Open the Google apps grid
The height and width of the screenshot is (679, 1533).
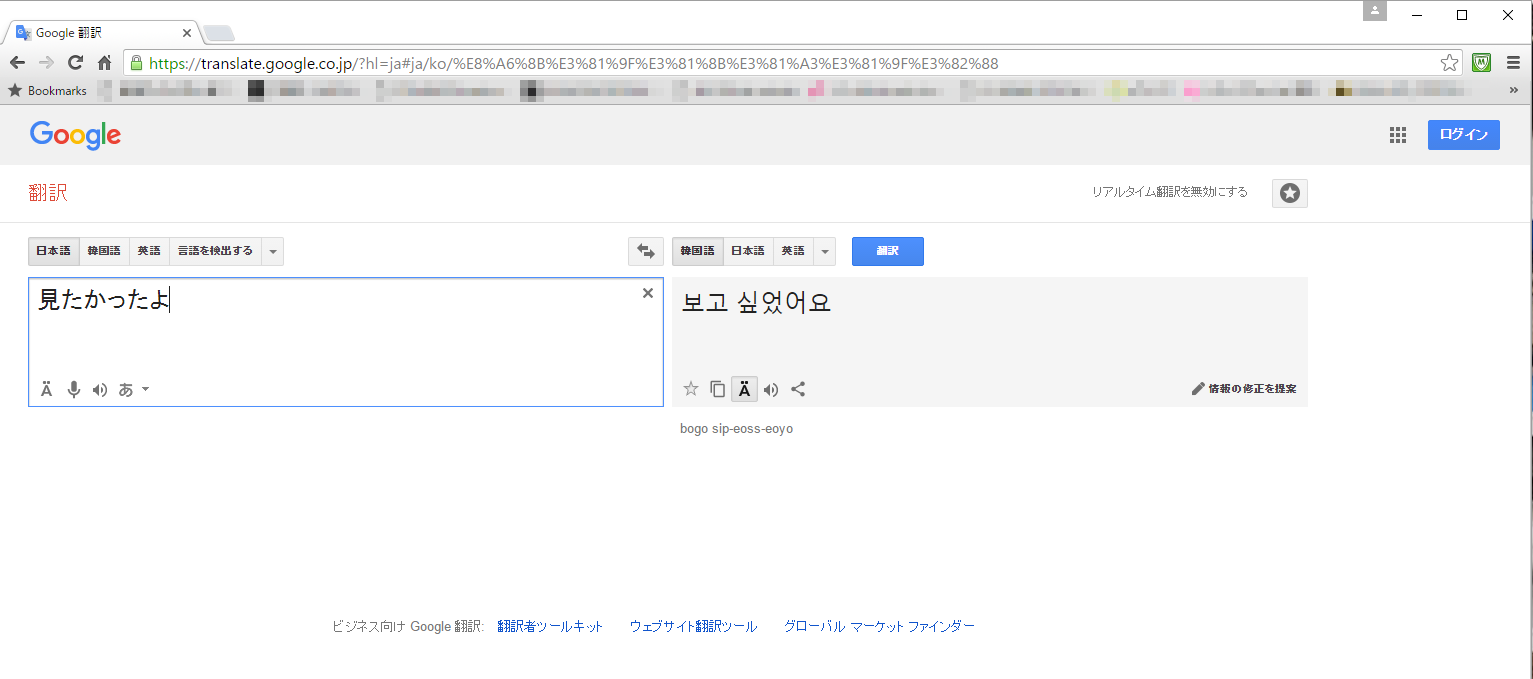click(x=1398, y=135)
